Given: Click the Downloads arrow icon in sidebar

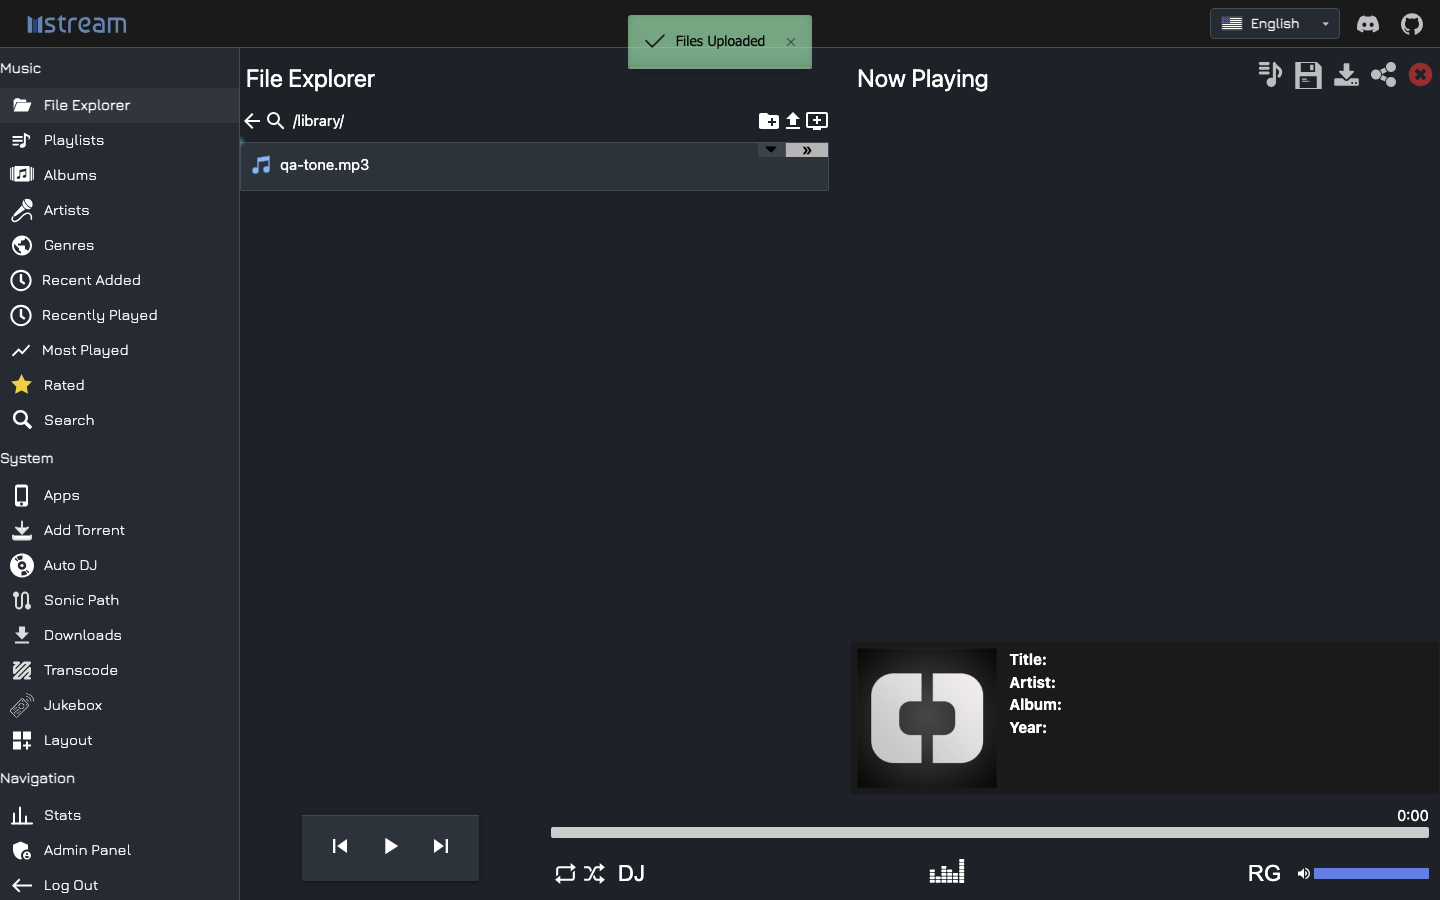Looking at the screenshot, I should [x=22, y=635].
